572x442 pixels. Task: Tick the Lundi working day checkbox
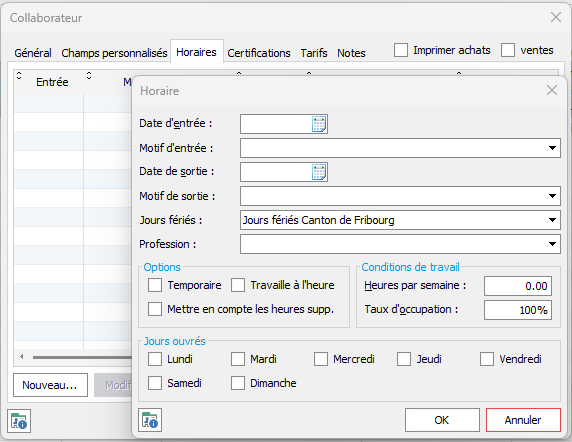[x=155, y=359]
